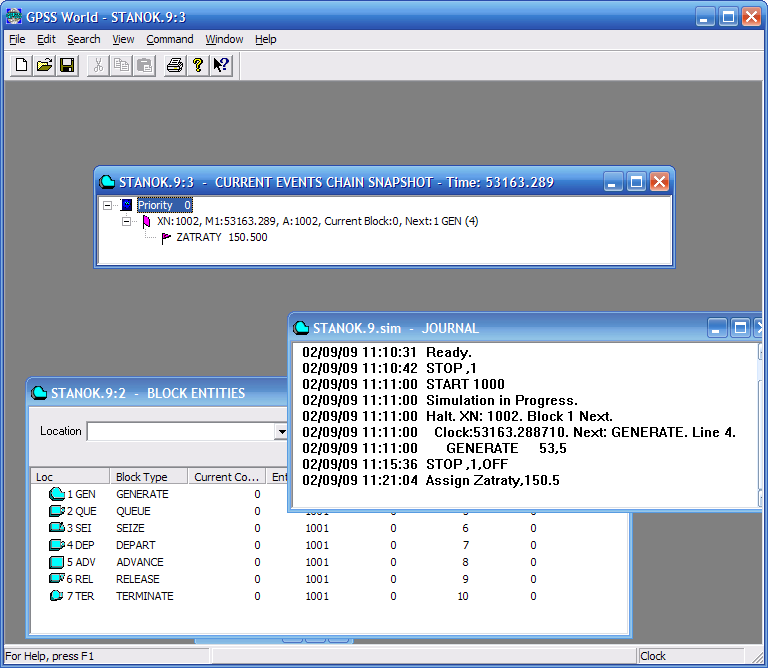Viewport: 768px width, 668px height.
Task: Open help via yellow question mark icon
Action: [x=198, y=65]
